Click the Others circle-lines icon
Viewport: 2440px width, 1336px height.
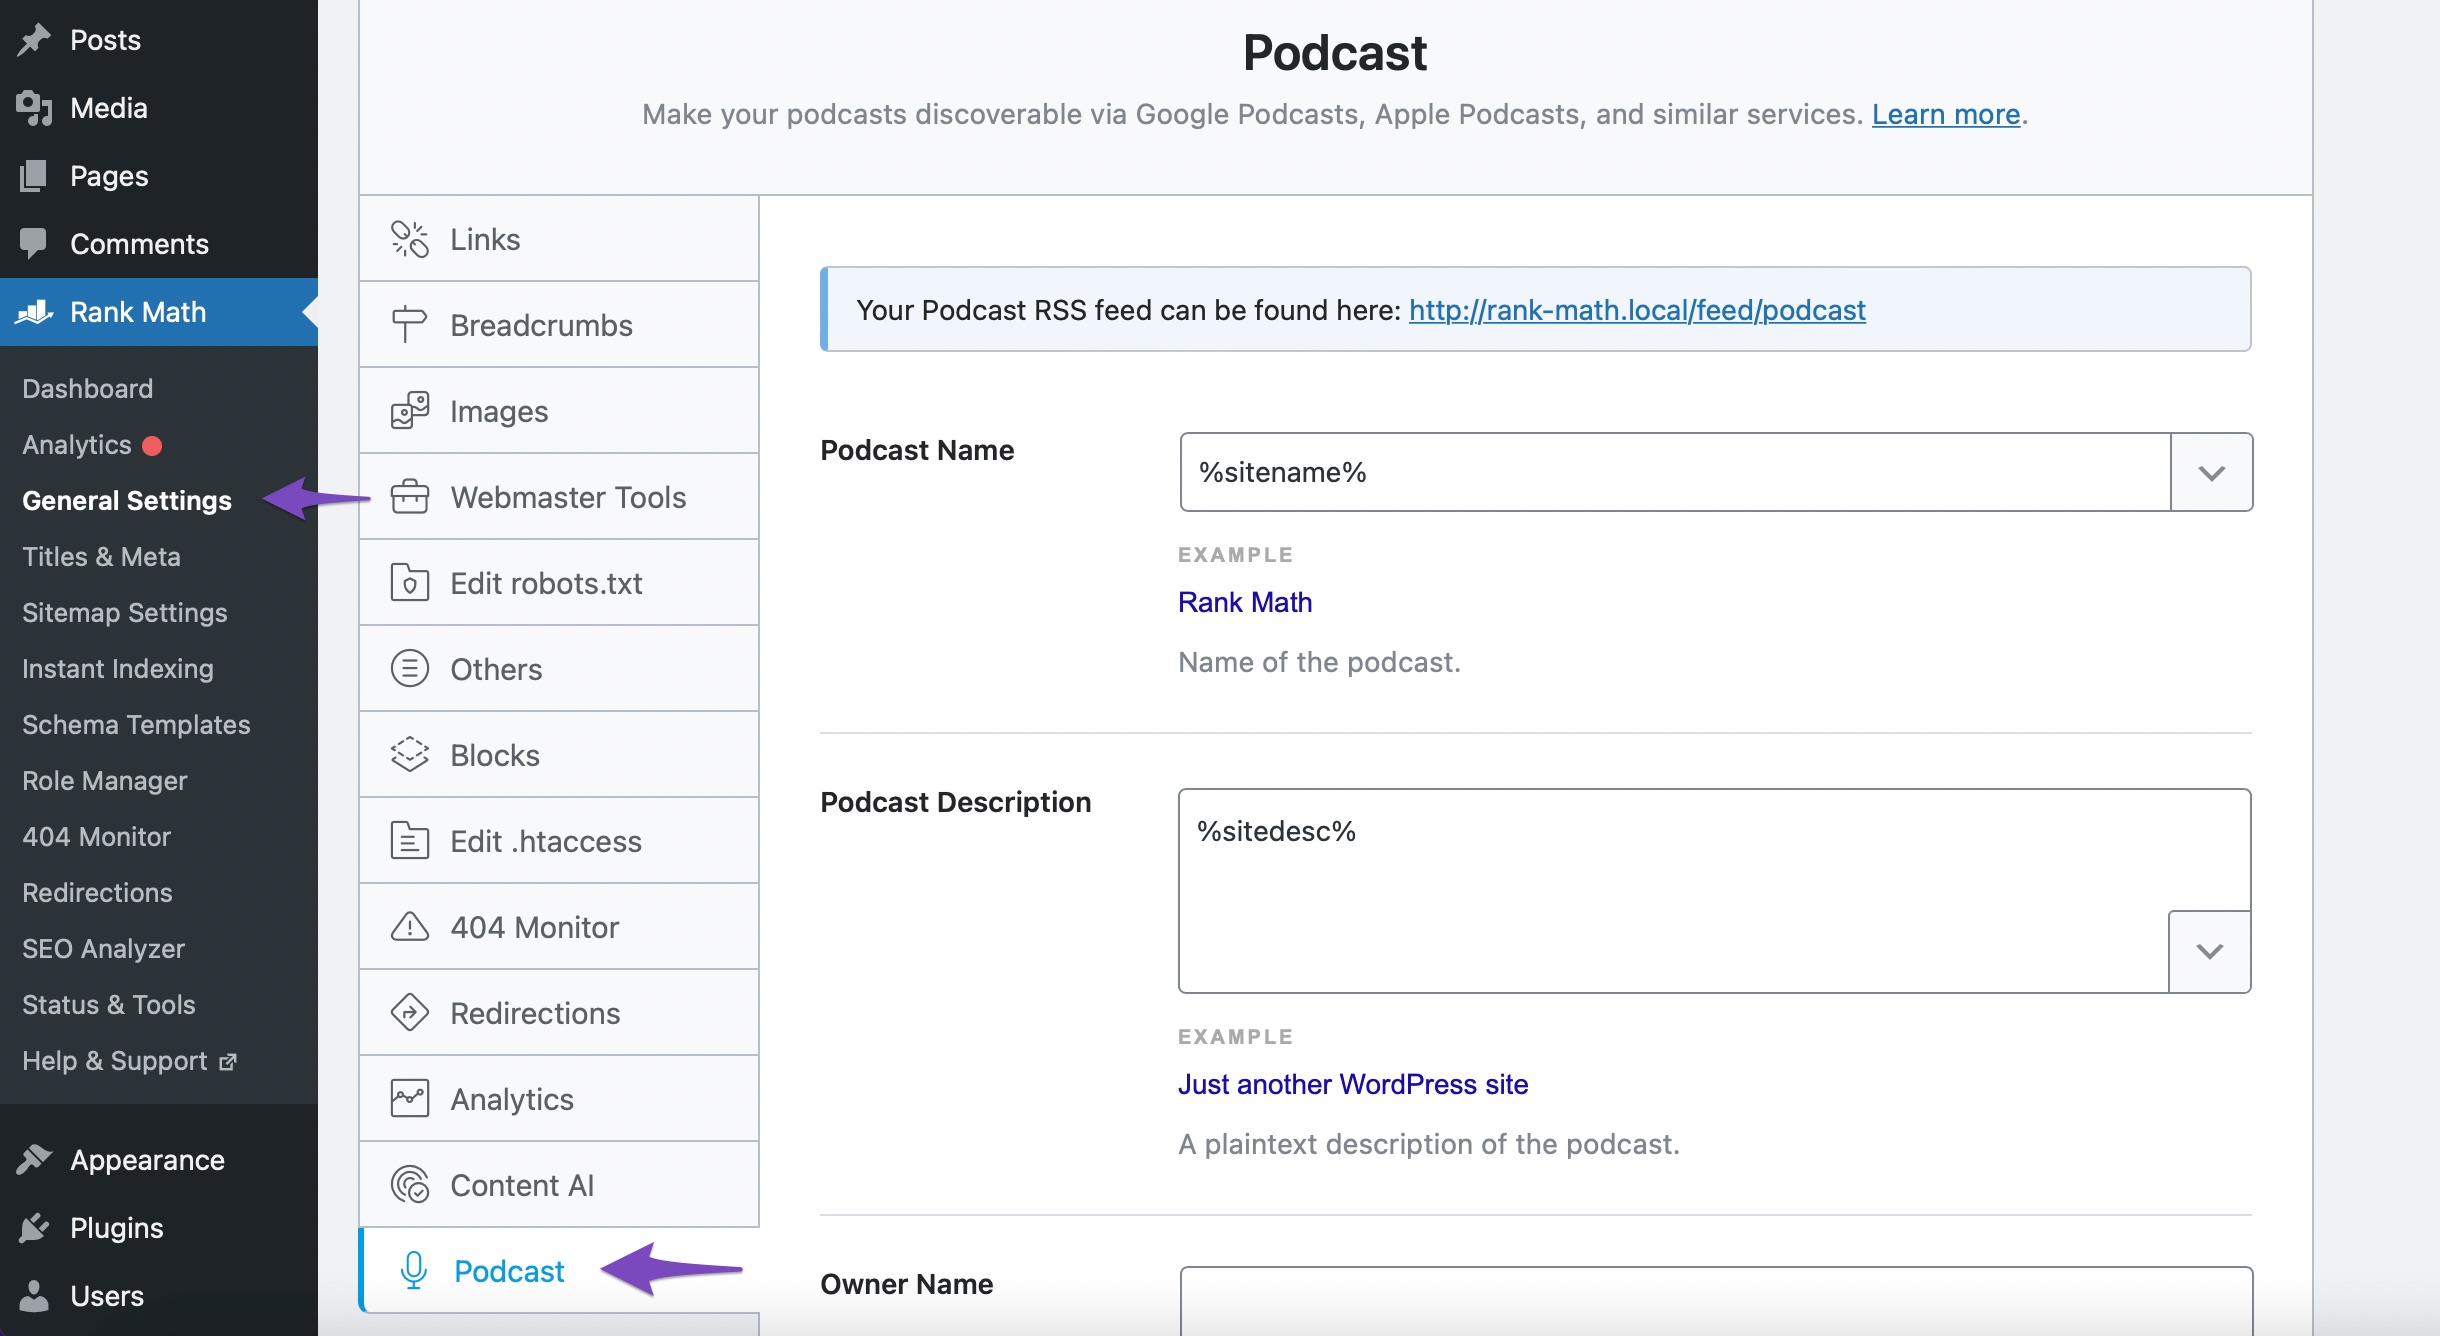tap(409, 669)
